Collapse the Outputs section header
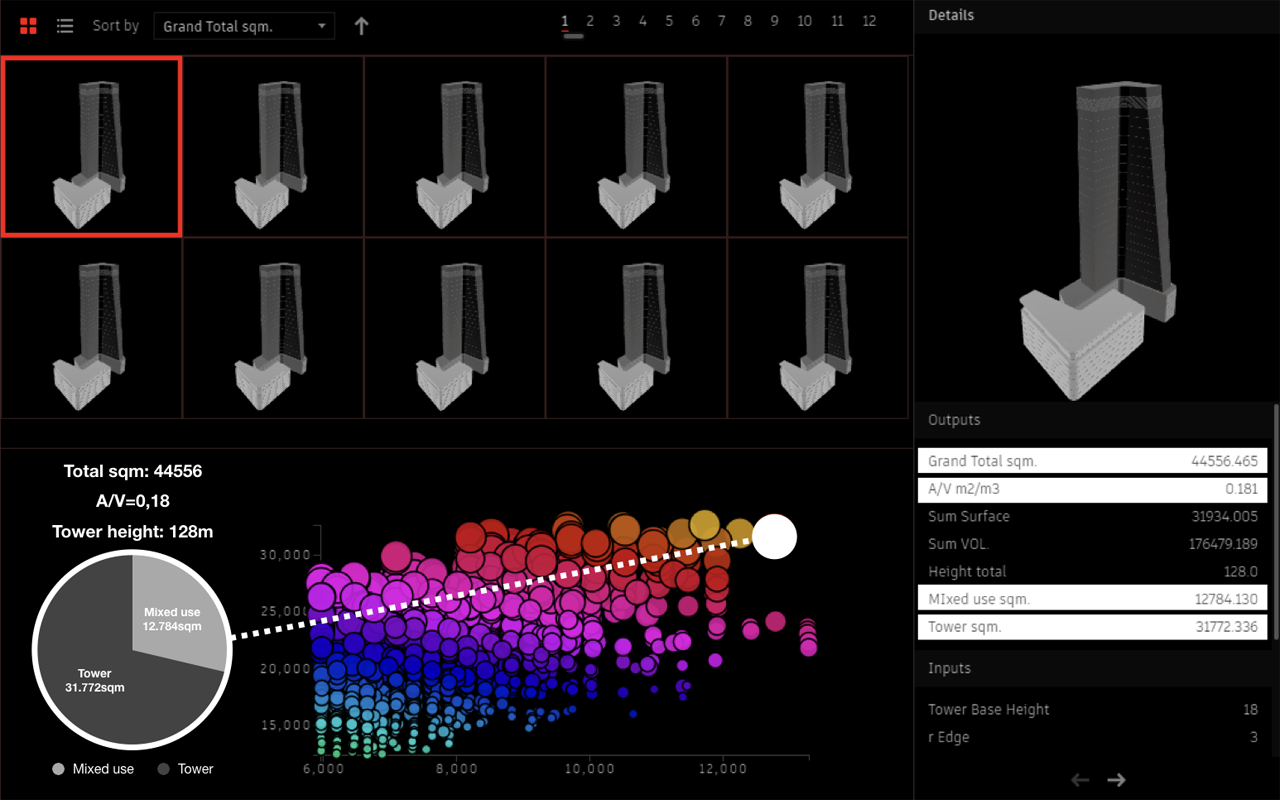Image resolution: width=1280 pixels, height=800 pixels. [954, 420]
